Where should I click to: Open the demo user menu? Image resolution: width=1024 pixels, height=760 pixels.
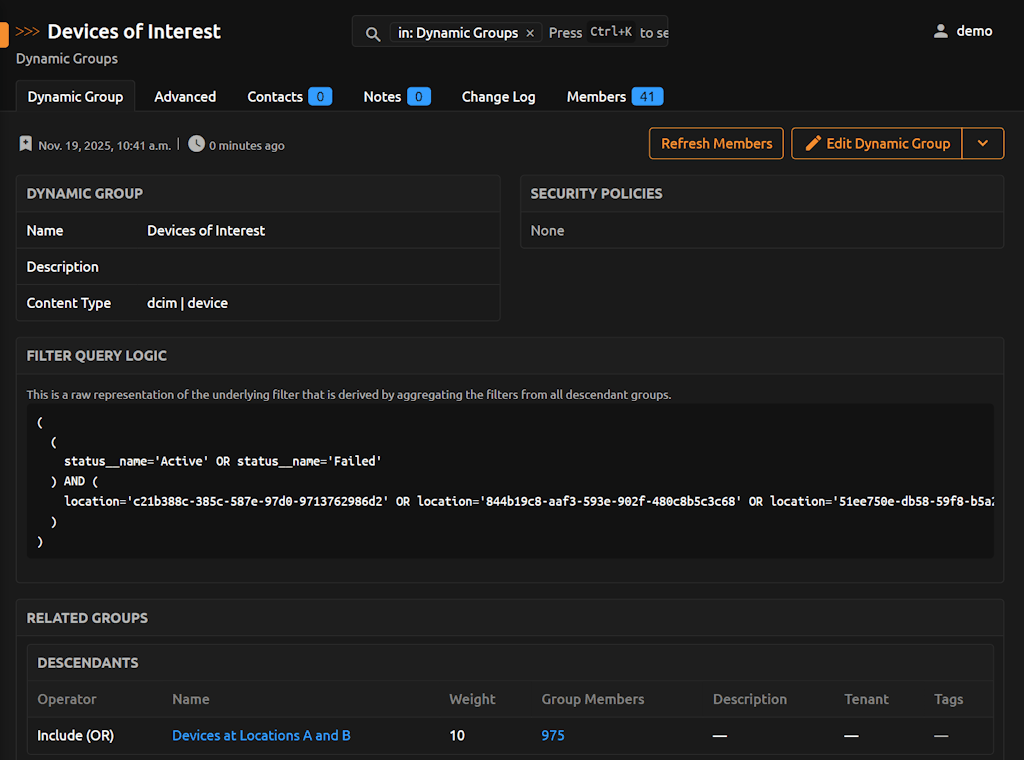973,31
